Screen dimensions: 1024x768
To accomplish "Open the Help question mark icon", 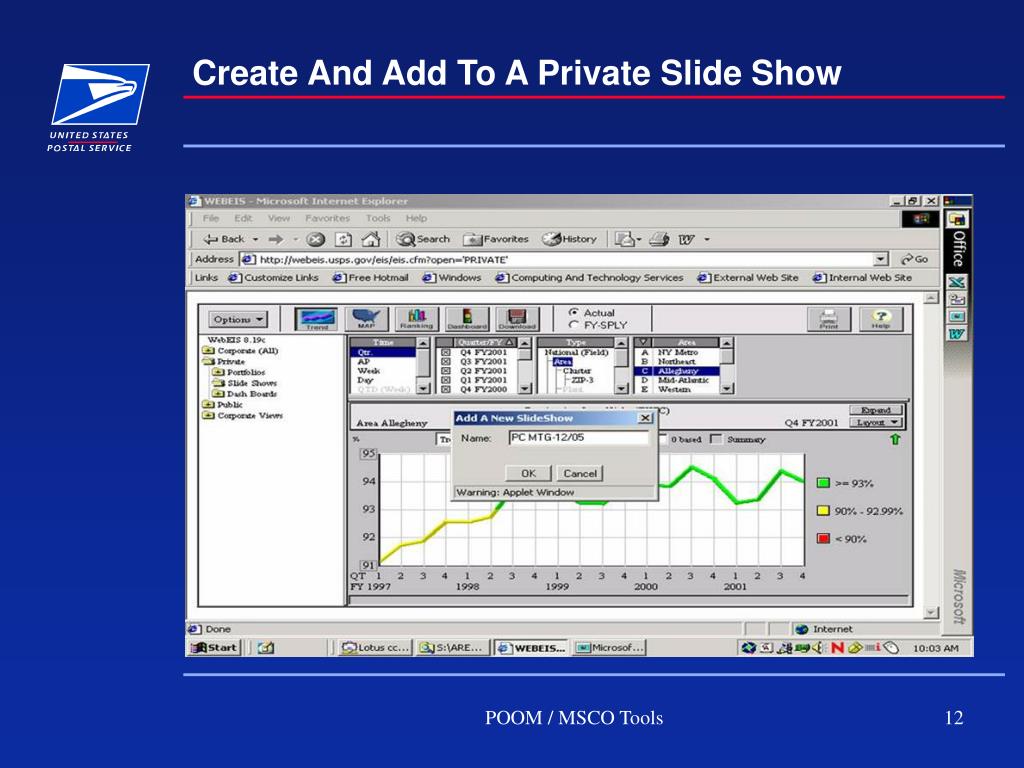I will coord(880,319).
